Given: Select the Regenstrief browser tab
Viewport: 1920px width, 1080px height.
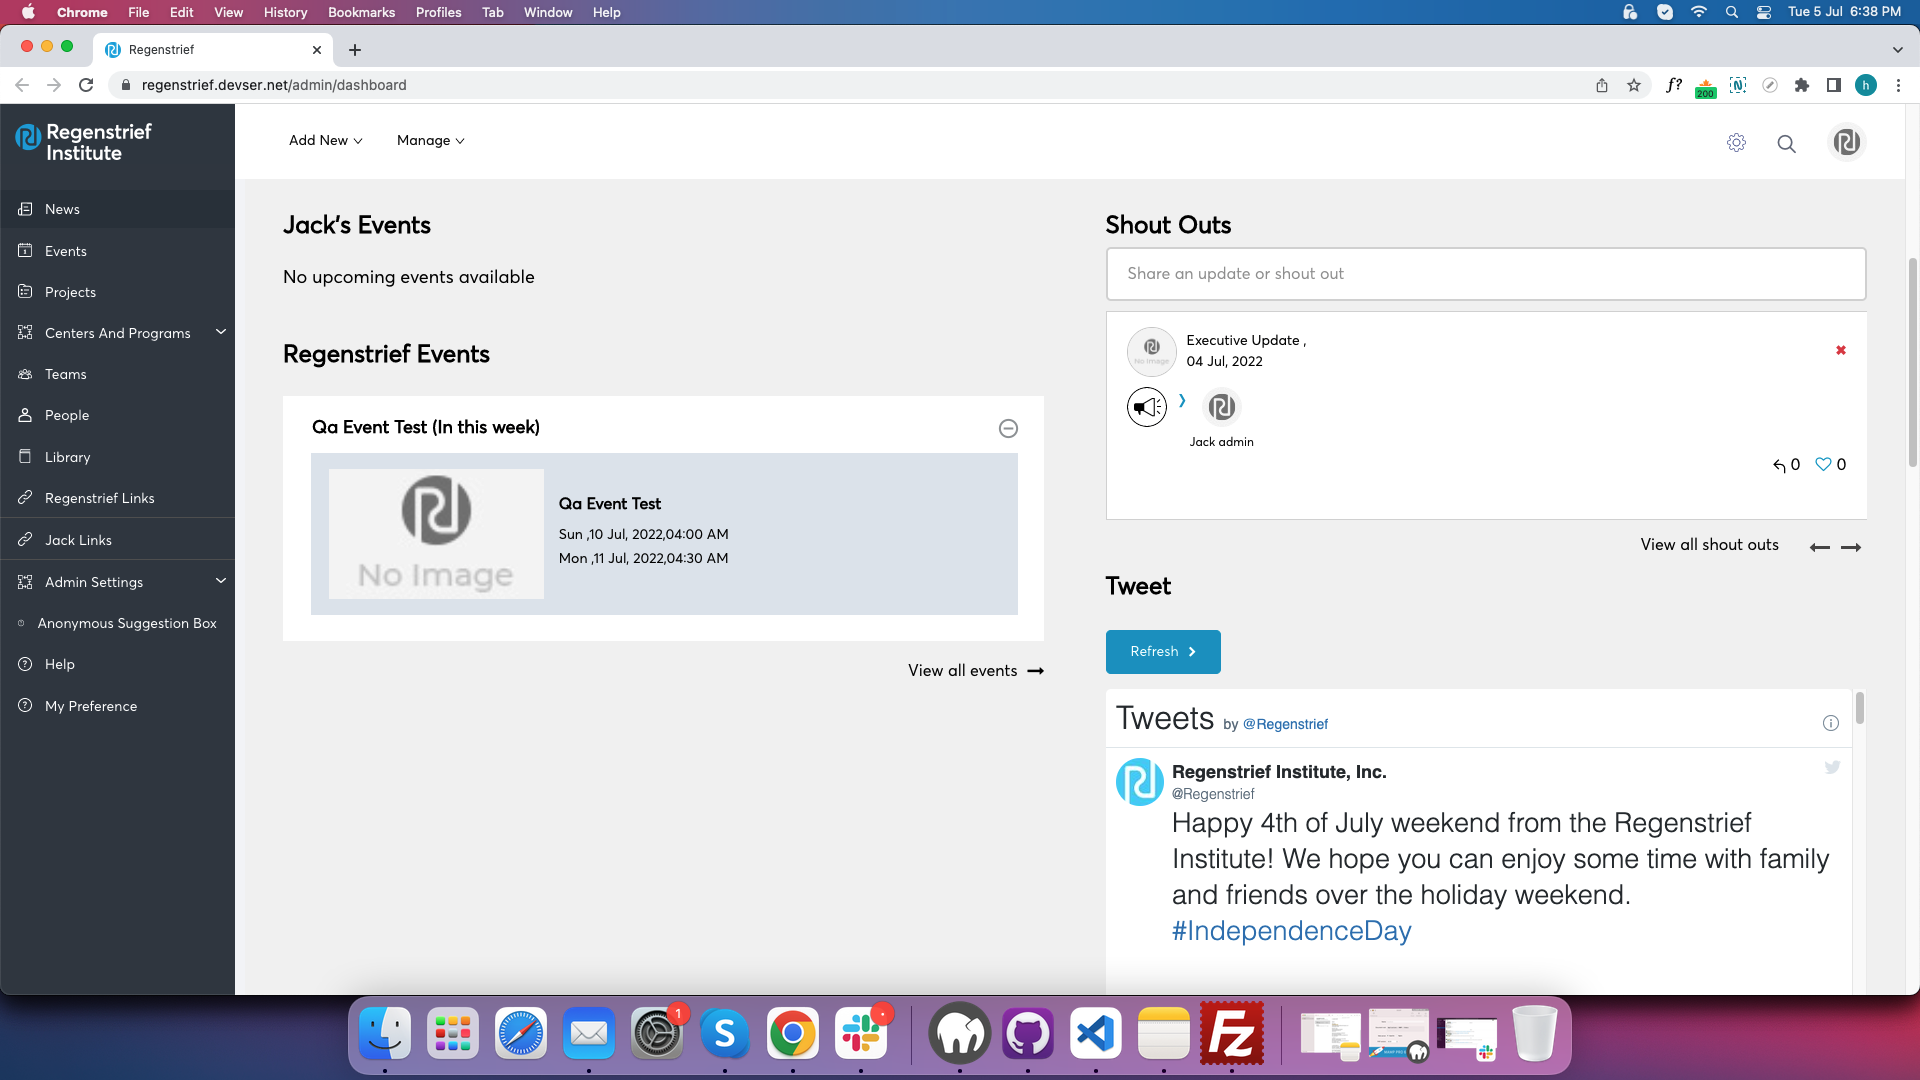Looking at the screenshot, I should click(x=215, y=50).
